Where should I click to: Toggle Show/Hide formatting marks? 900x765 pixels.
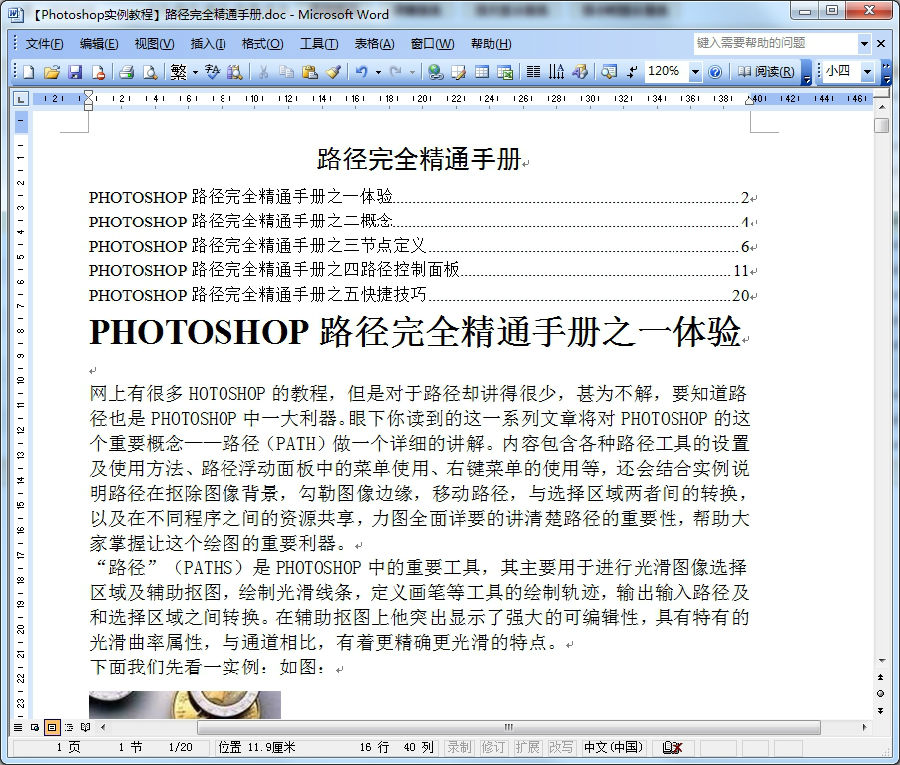coord(631,72)
